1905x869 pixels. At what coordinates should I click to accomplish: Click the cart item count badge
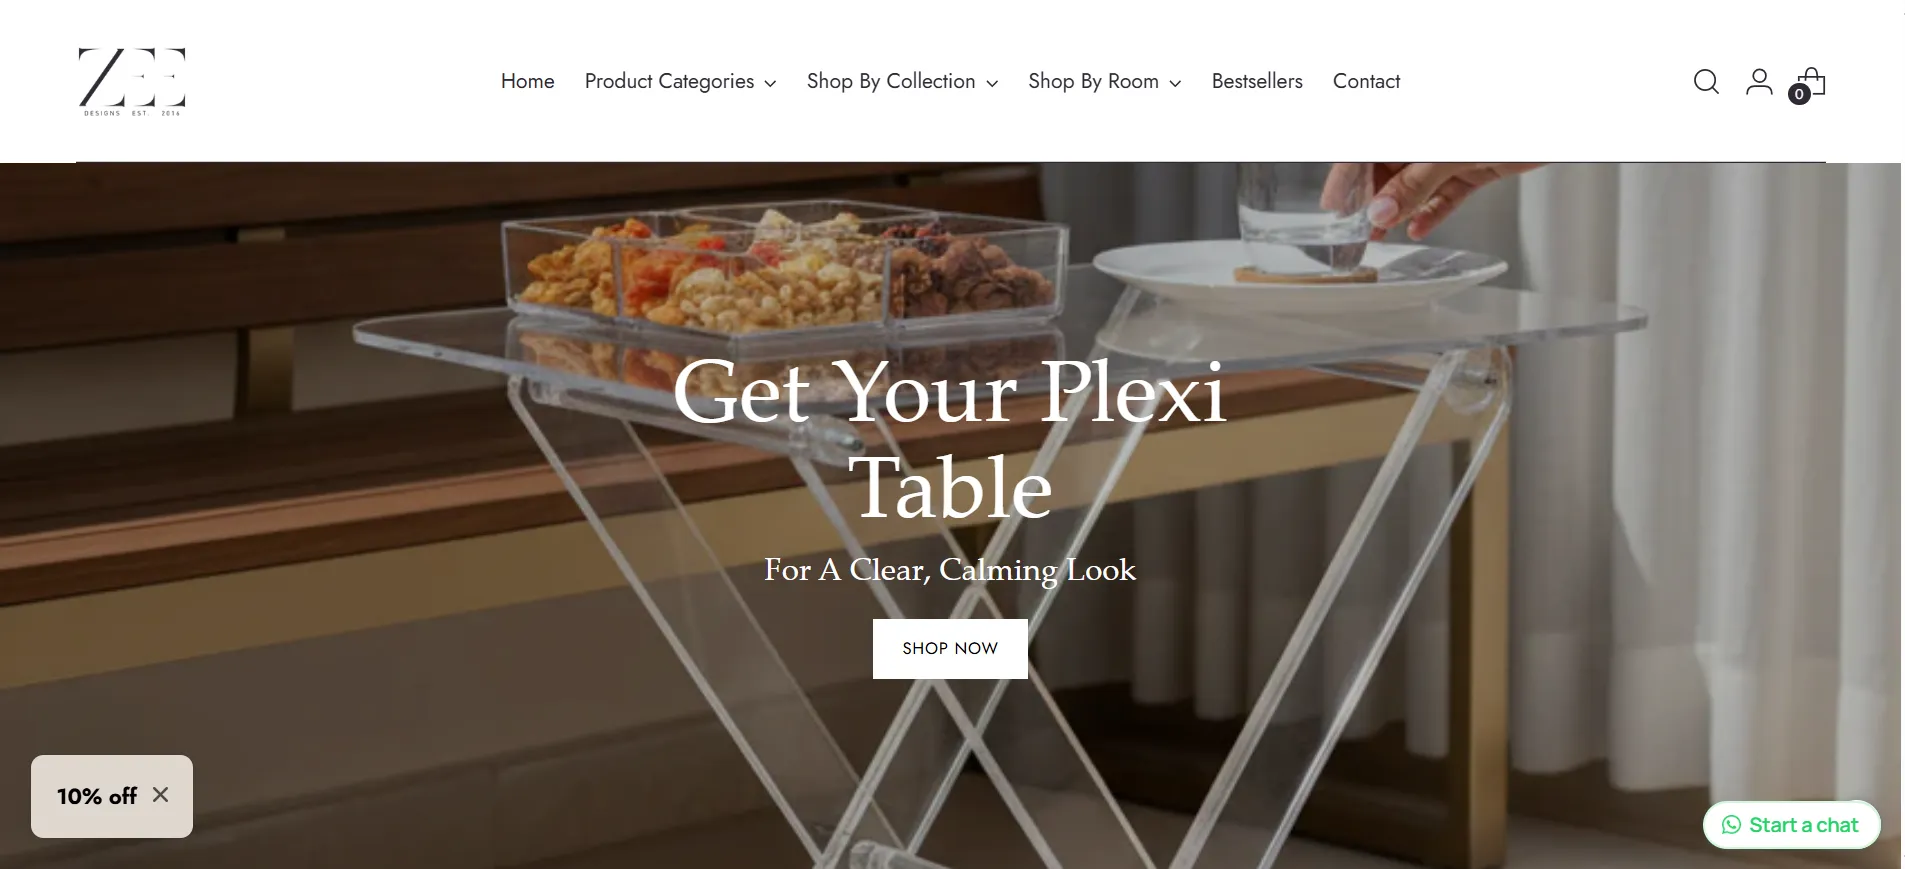pyautogui.click(x=1799, y=94)
